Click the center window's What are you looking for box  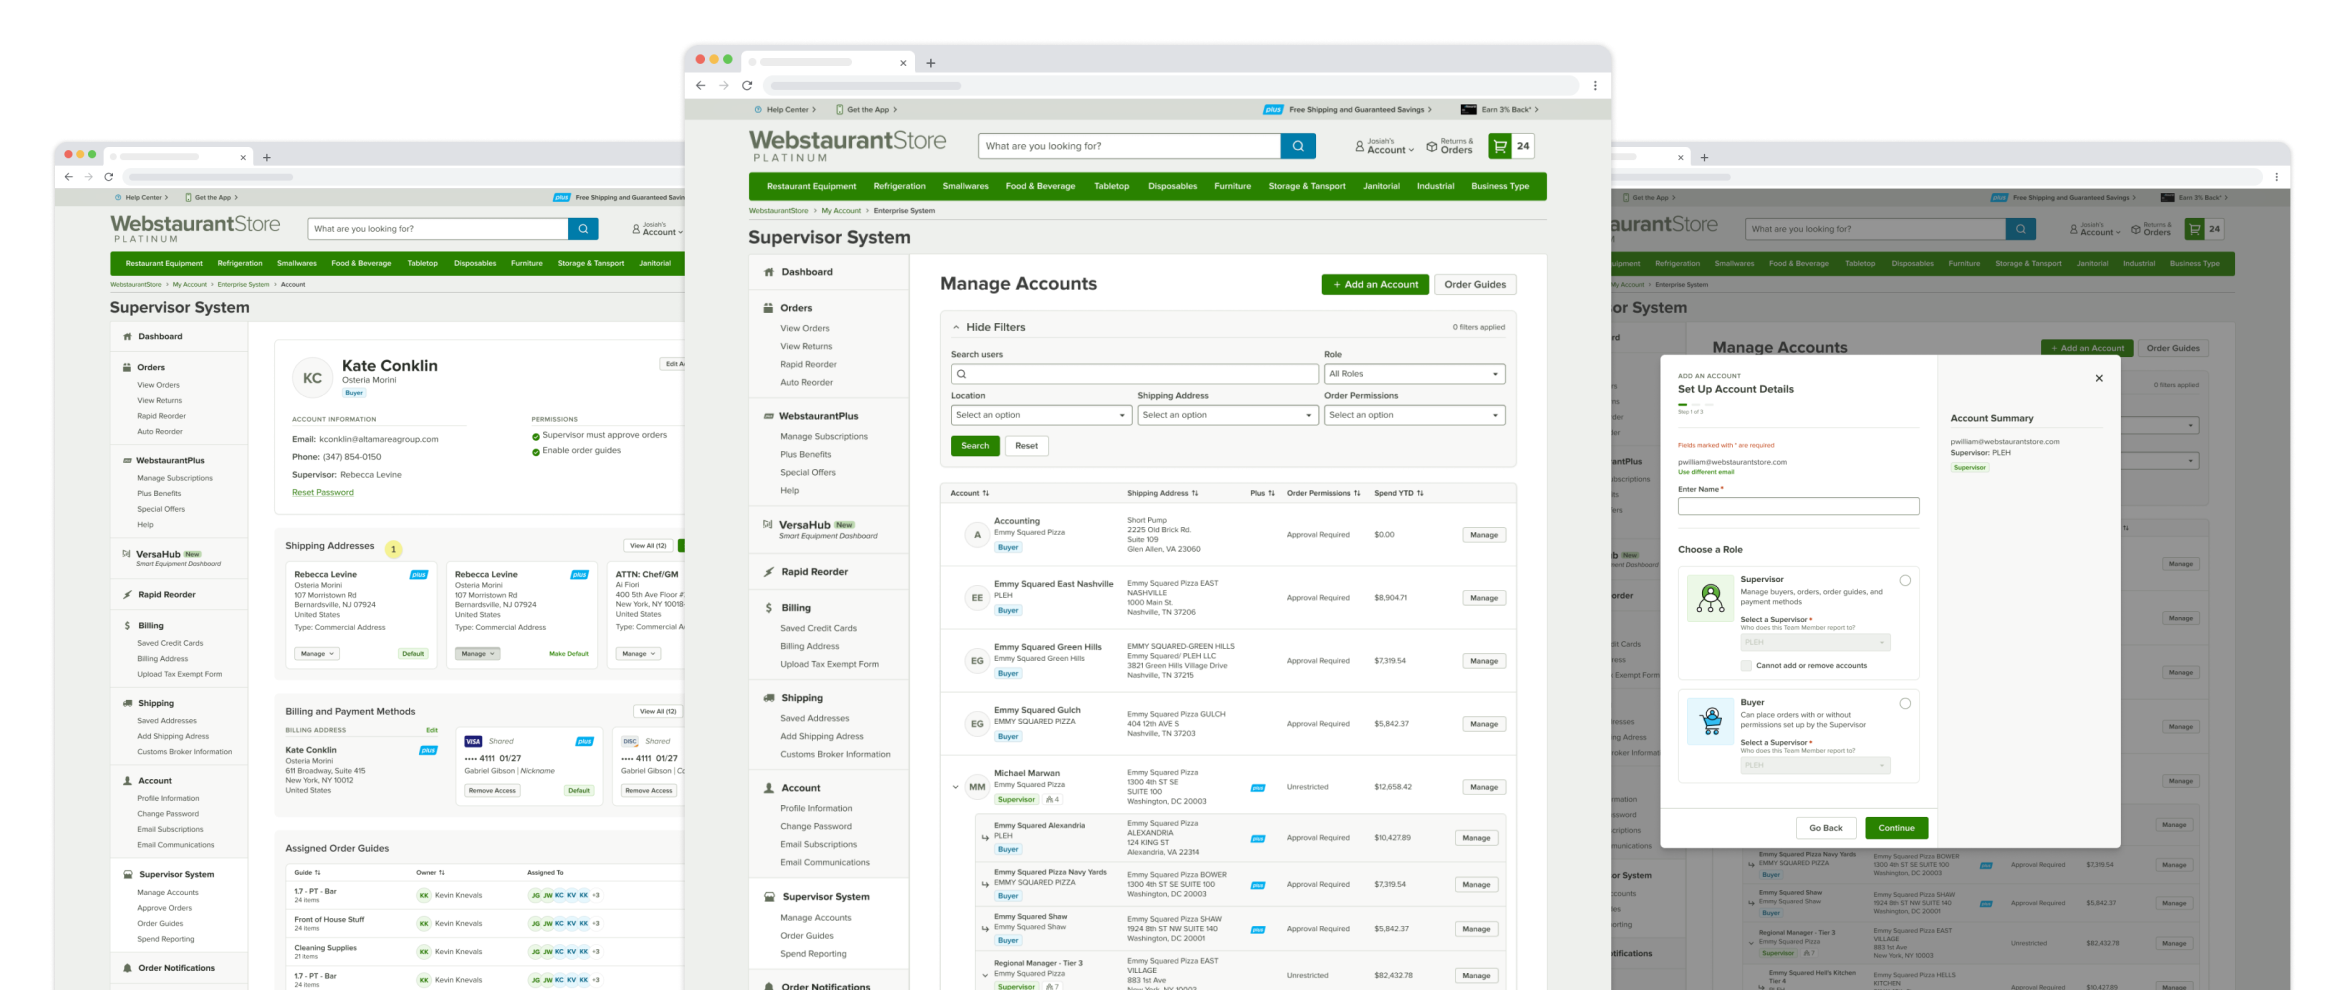tap(1129, 146)
